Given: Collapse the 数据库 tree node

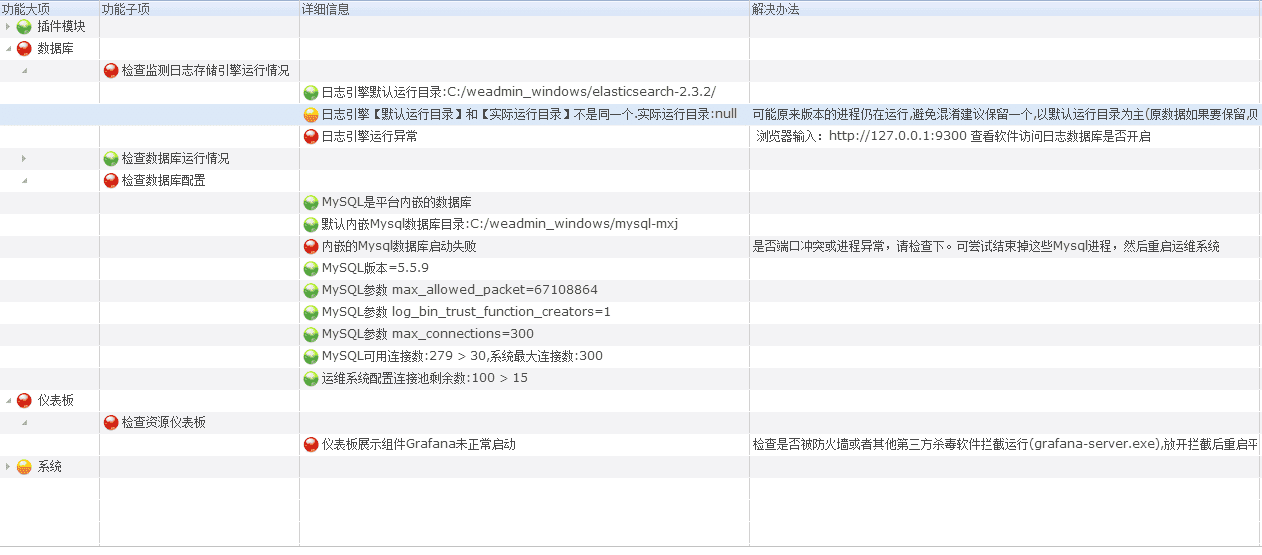Looking at the screenshot, I should tap(9, 49).
